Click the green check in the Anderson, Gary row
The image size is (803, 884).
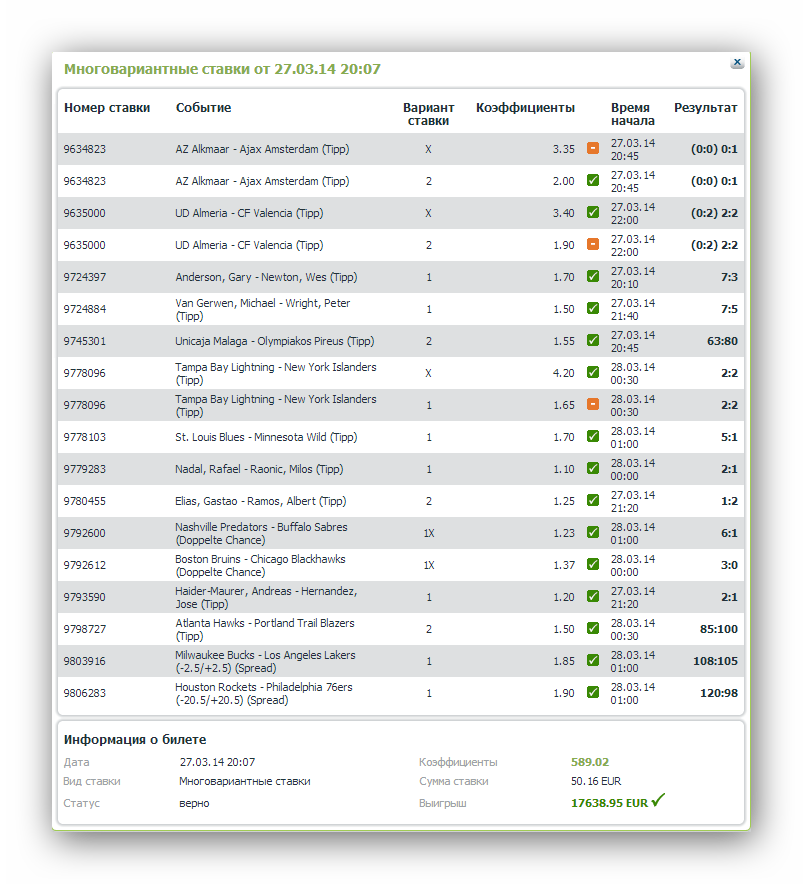tap(593, 276)
